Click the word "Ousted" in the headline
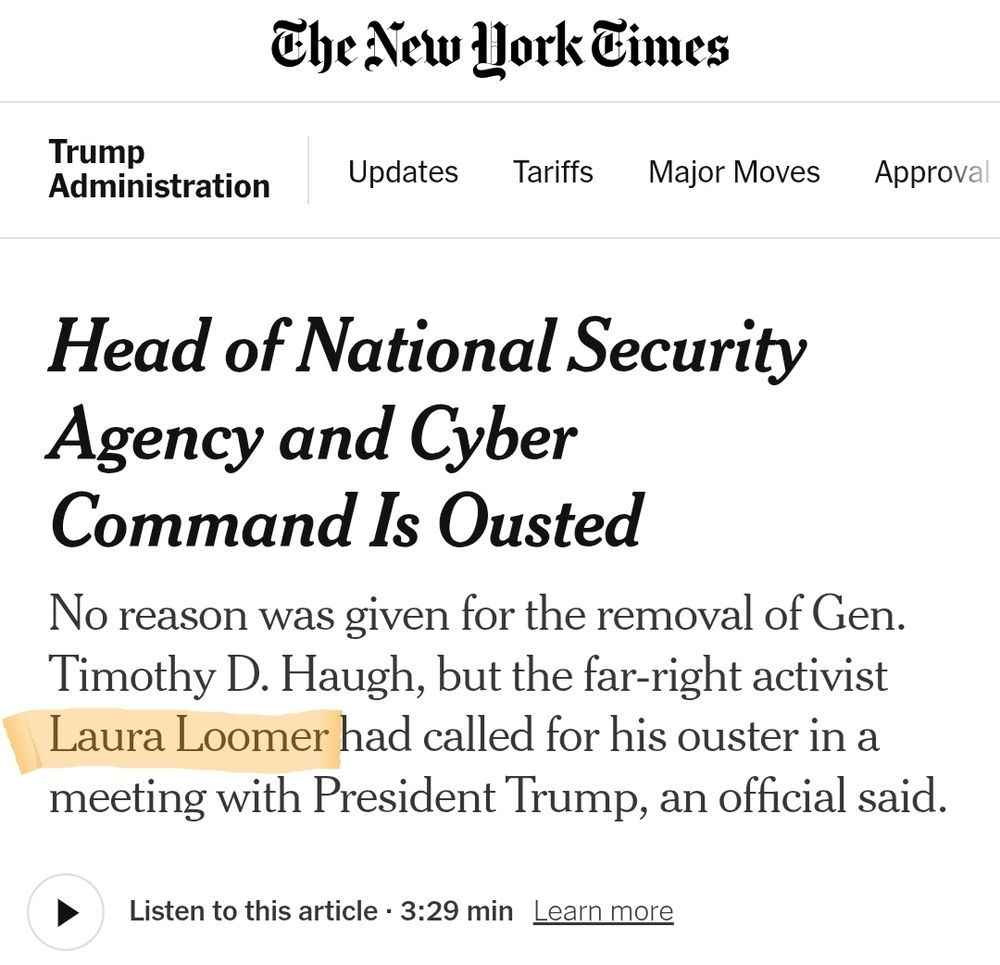The width and height of the screenshot is (1000, 965). [540, 522]
